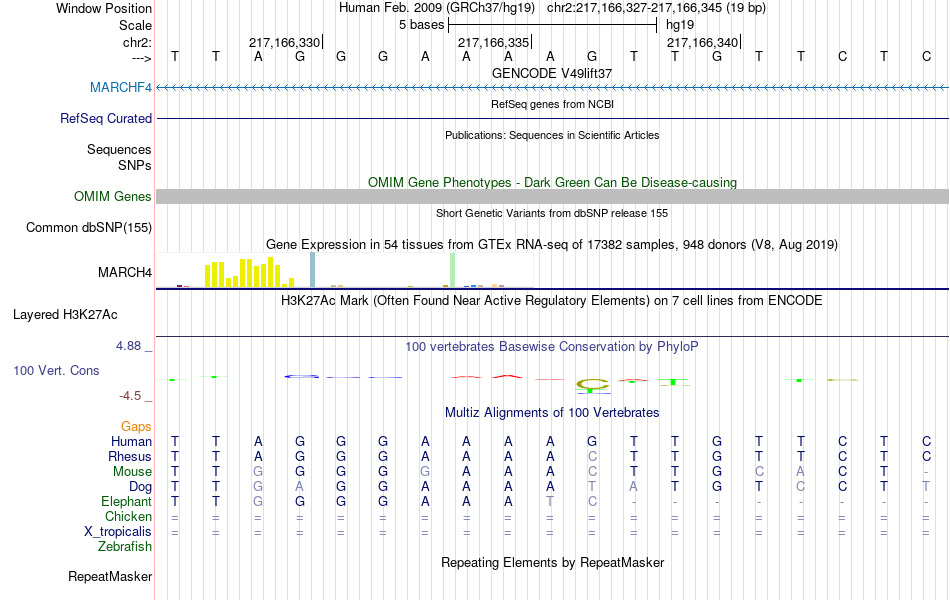Click the OMIM Genes track label
Viewport: 950px width, 600px height.
tap(112, 196)
